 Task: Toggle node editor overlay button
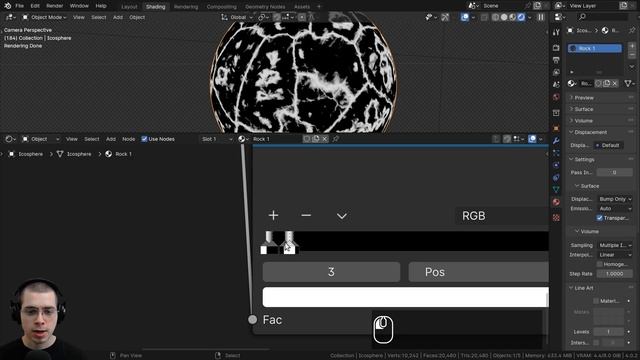(x=532, y=139)
